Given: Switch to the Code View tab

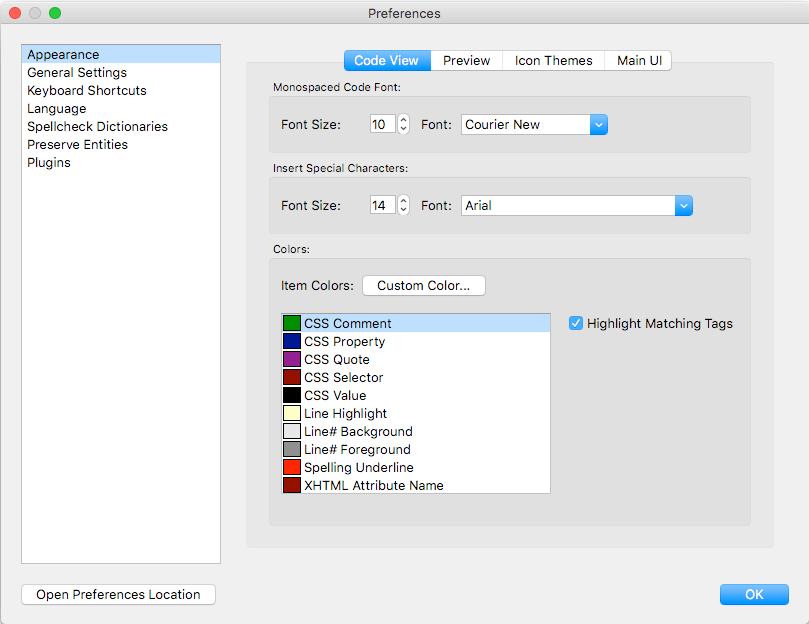Looking at the screenshot, I should click(387, 60).
